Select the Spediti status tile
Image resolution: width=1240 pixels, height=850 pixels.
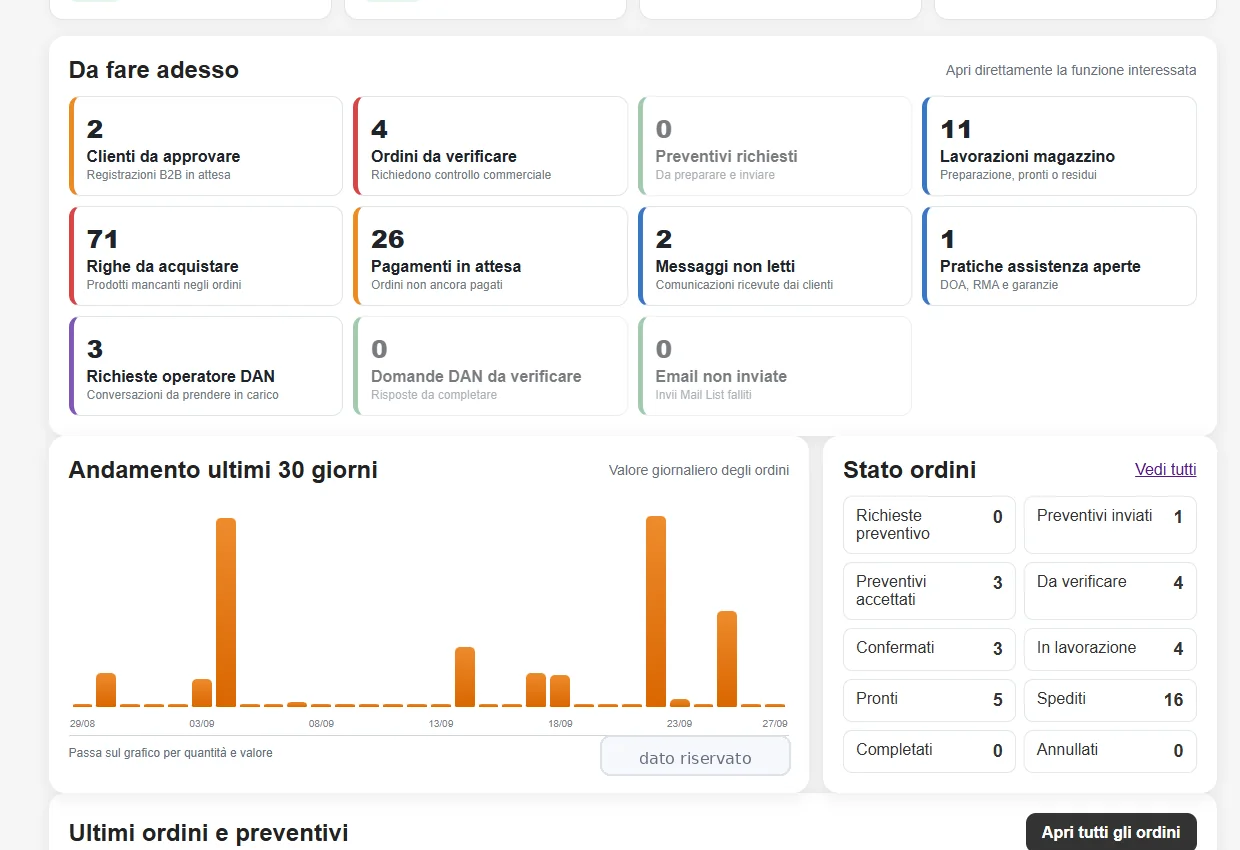tap(1110, 700)
